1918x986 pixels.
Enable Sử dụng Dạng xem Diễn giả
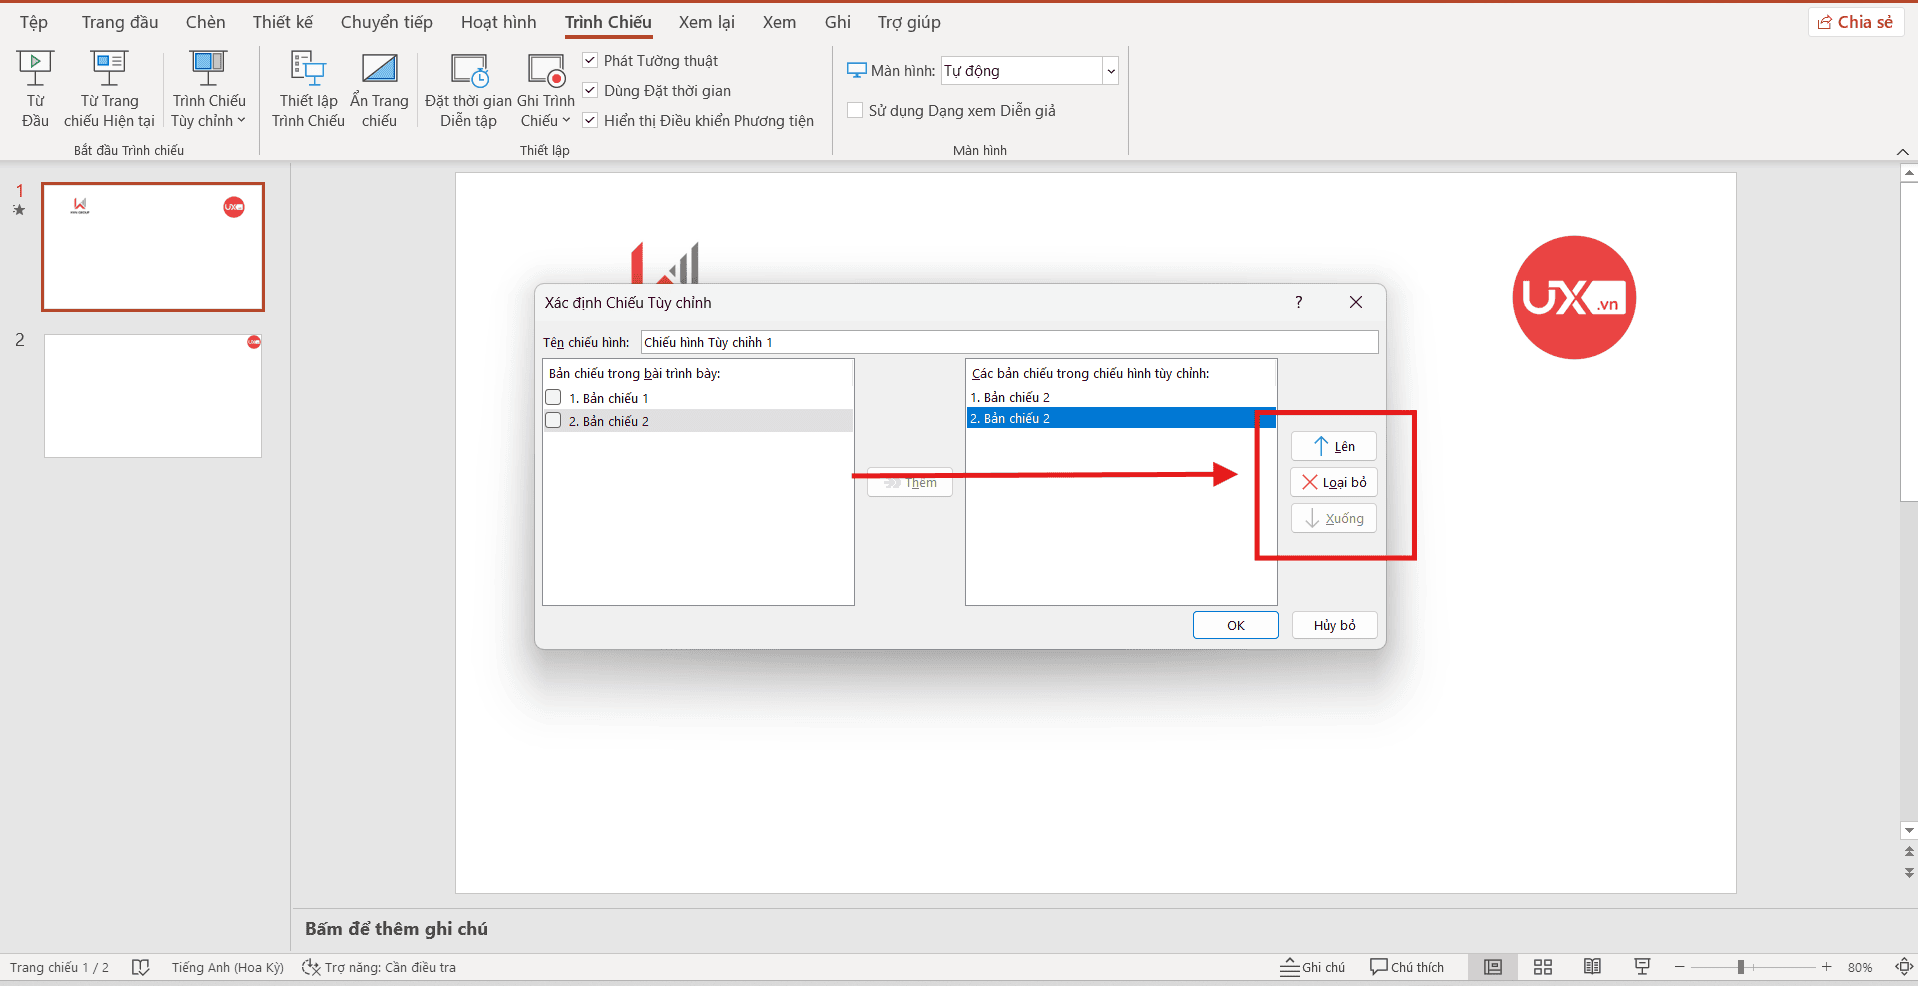click(856, 111)
